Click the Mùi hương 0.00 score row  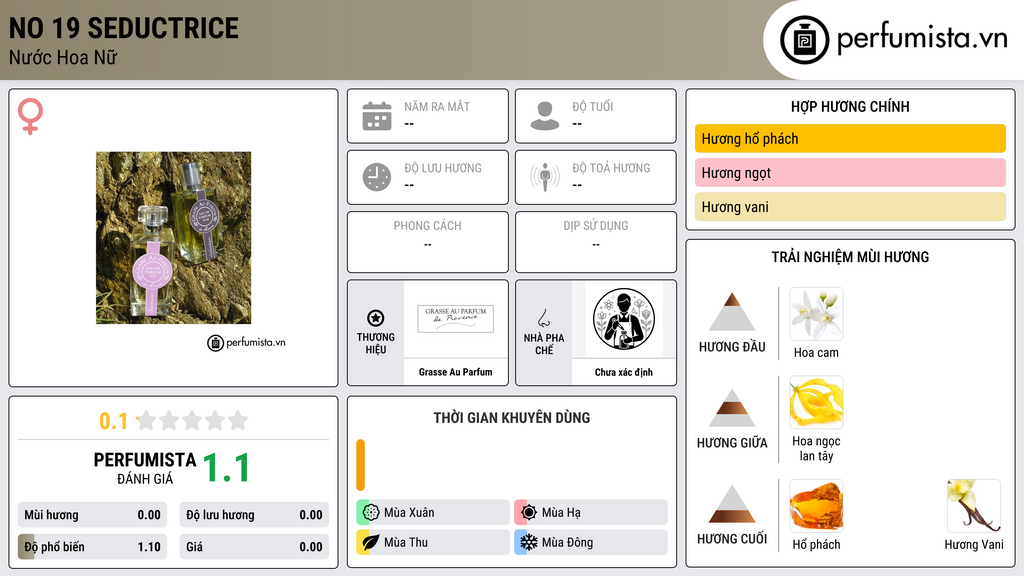point(92,515)
